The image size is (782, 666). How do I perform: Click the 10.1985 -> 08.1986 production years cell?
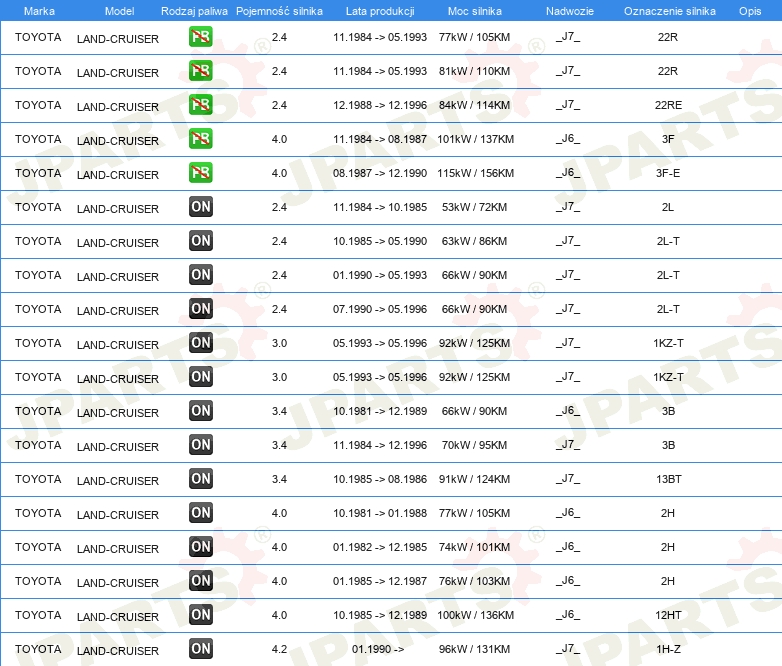click(380, 479)
